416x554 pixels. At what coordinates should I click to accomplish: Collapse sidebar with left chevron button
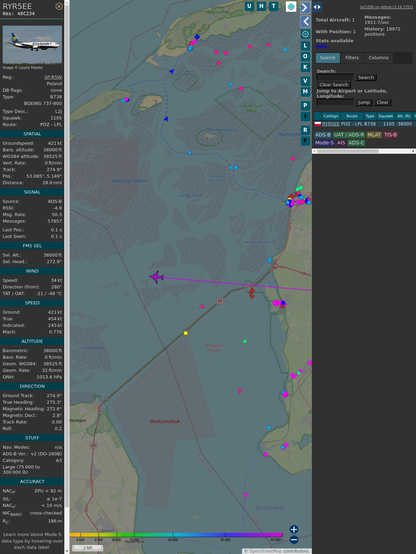coord(305,22)
